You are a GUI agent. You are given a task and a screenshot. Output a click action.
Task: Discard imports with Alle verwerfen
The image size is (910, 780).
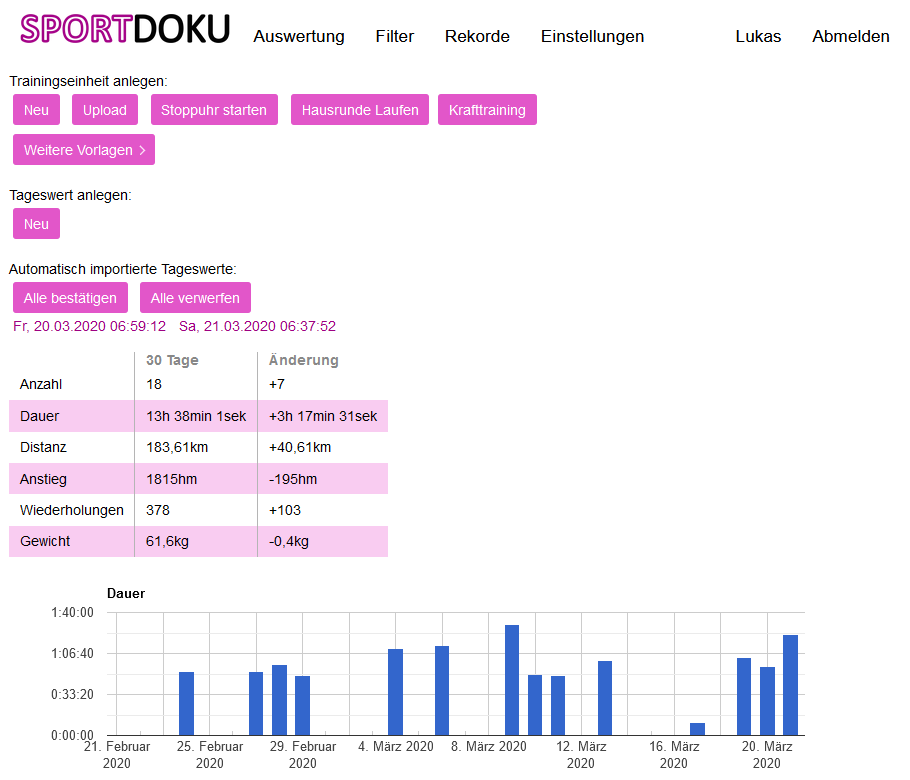[195, 298]
